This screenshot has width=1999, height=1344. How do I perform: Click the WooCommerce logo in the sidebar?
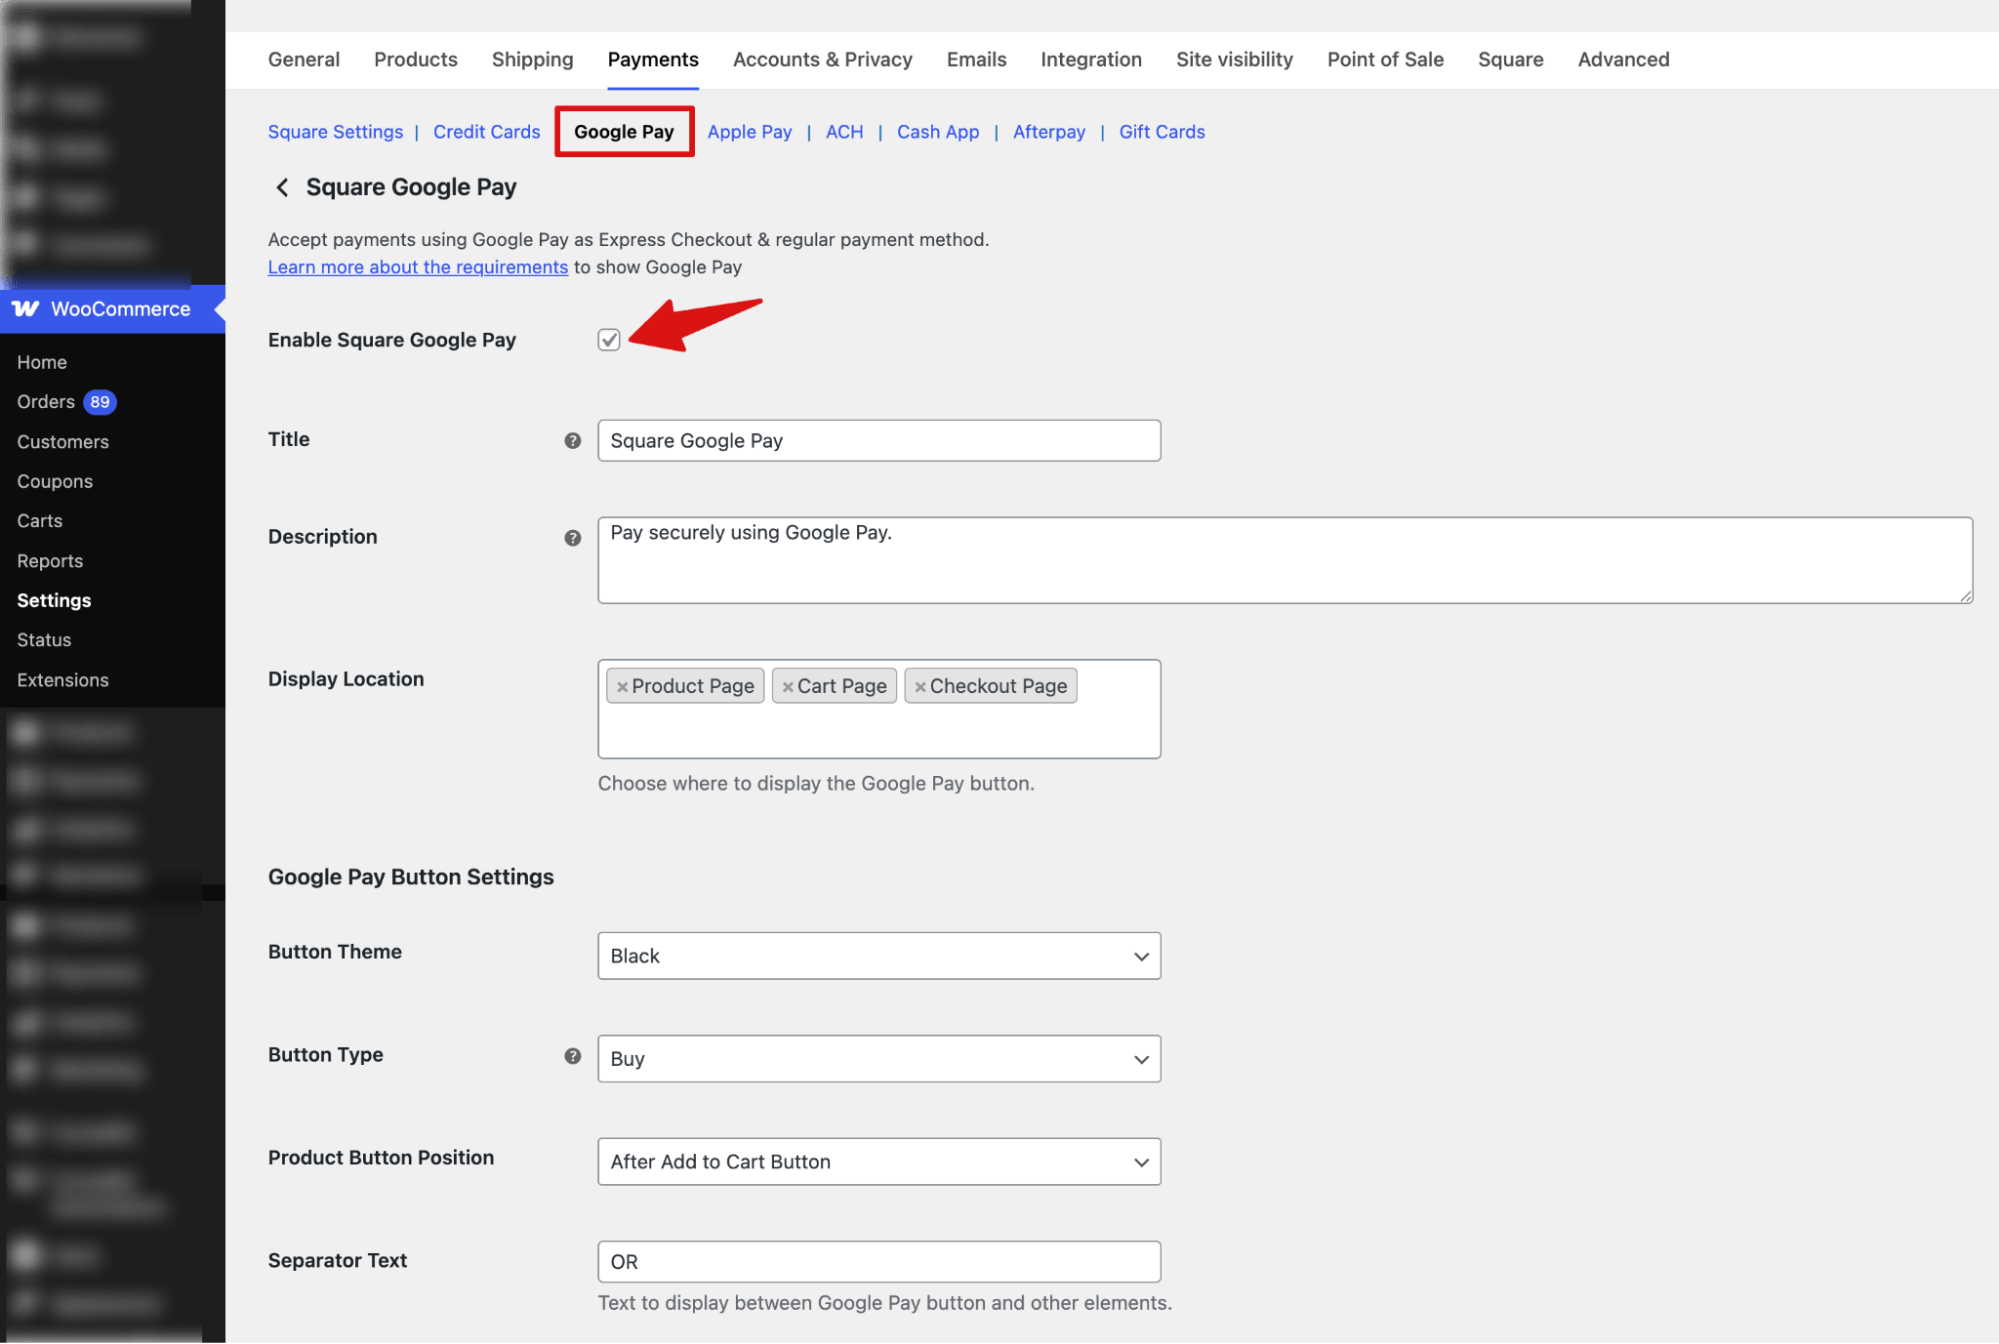pyautogui.click(x=26, y=309)
